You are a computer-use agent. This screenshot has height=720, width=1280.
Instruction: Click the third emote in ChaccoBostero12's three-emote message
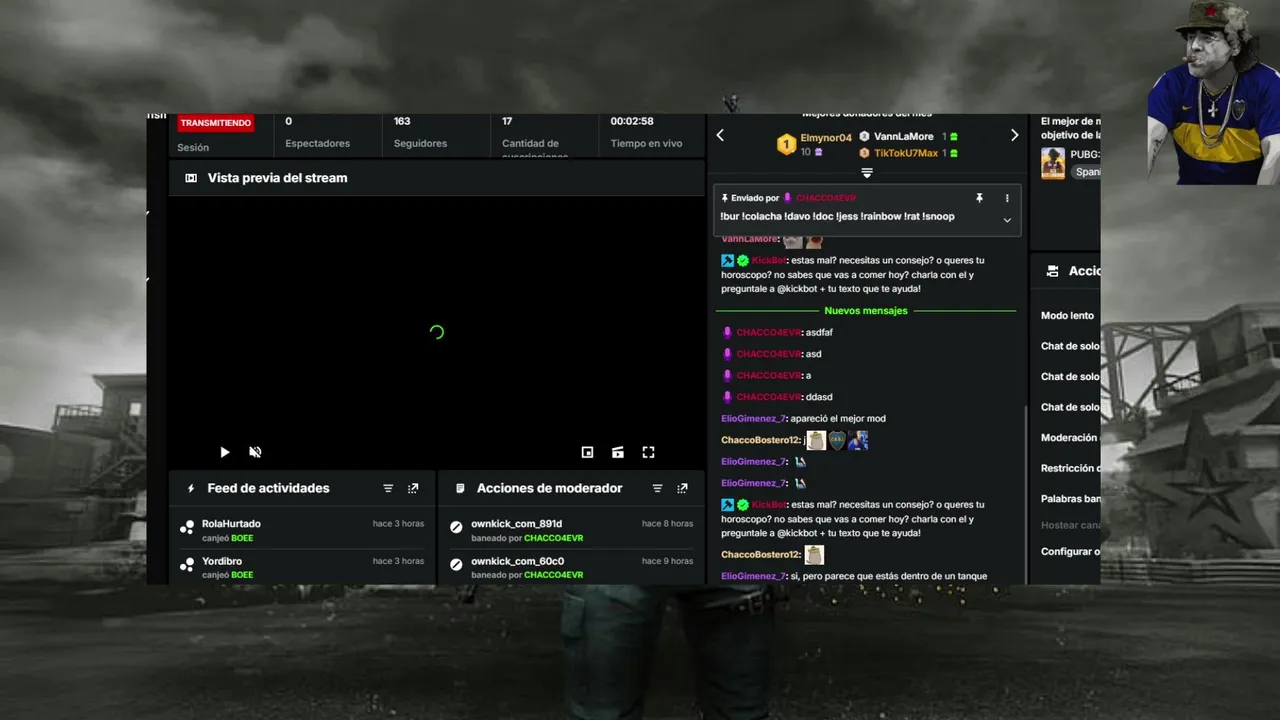pos(858,440)
